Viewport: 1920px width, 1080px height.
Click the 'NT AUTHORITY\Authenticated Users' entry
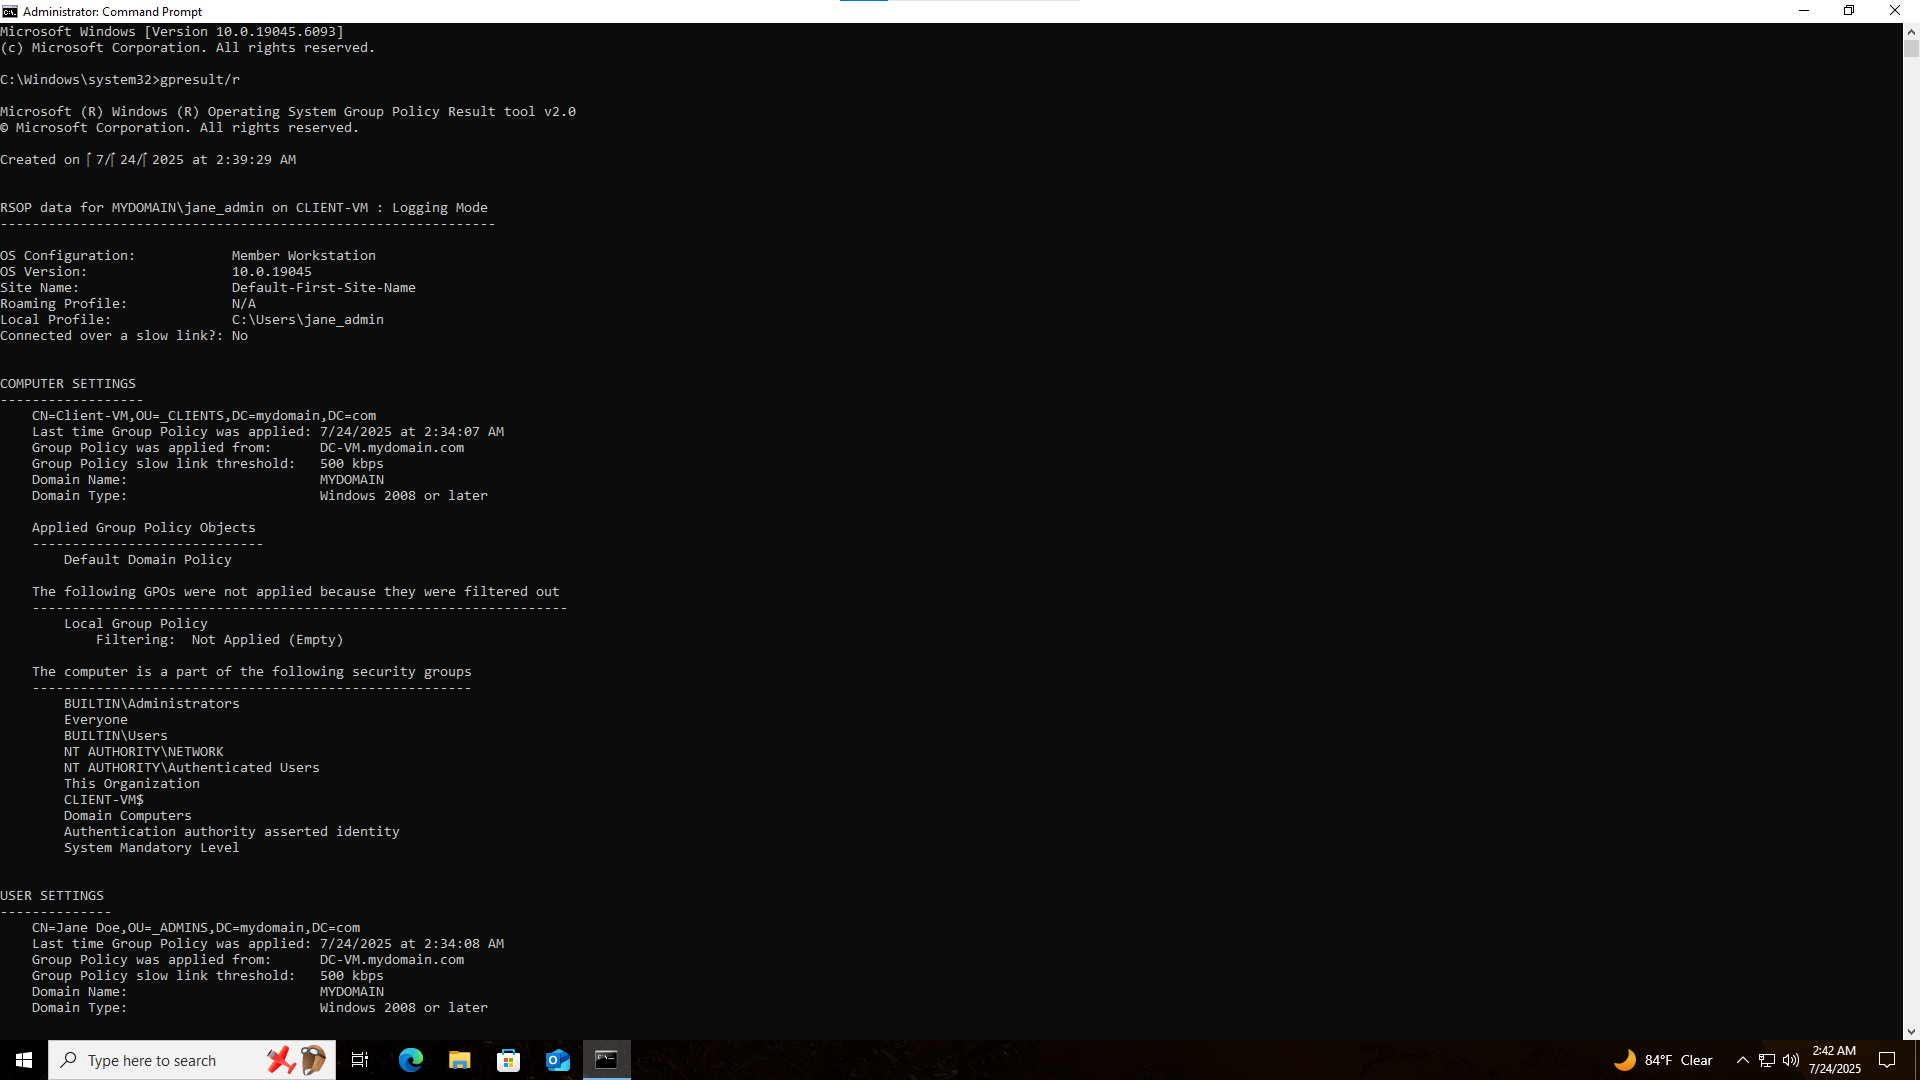coord(192,767)
